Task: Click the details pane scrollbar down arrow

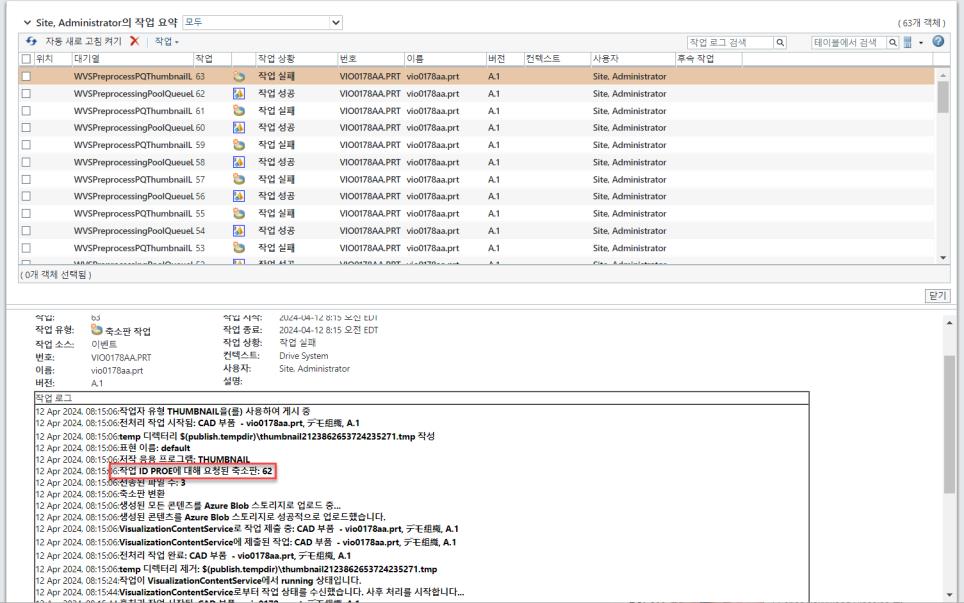Action: tap(949, 594)
